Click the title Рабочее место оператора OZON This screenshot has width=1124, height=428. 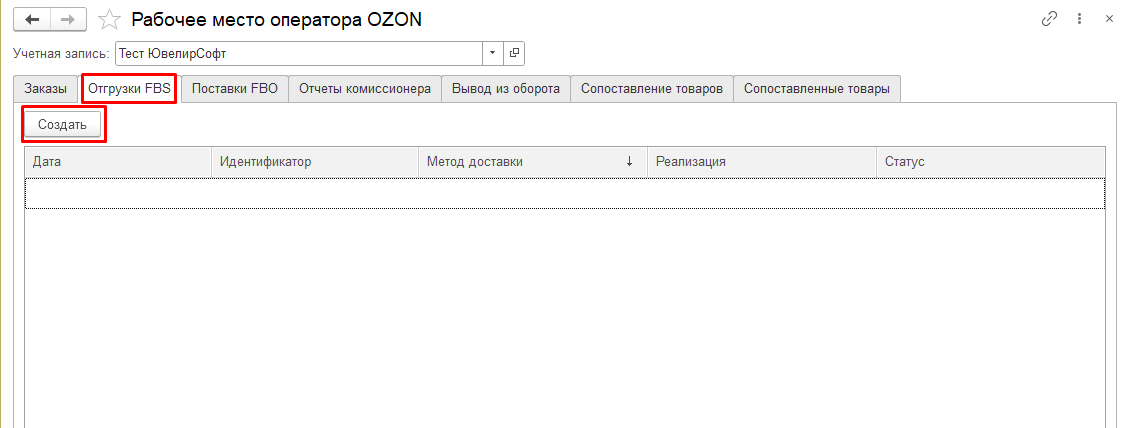277,19
